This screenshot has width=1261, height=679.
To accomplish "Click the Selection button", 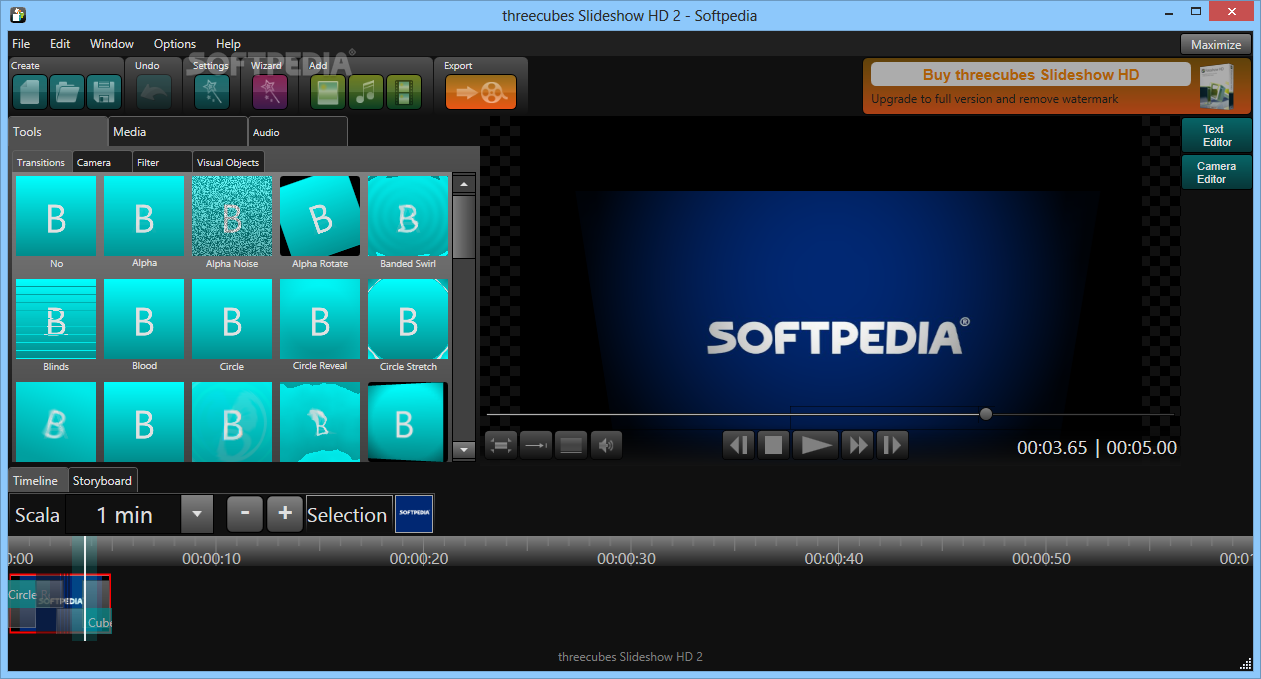I will [x=348, y=515].
